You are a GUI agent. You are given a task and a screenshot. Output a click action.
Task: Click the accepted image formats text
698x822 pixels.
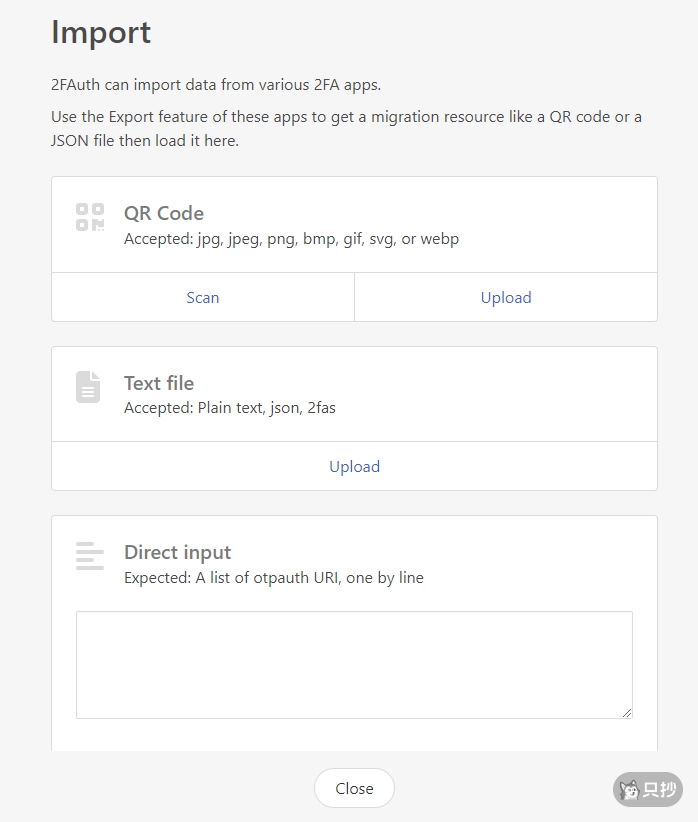pos(291,239)
